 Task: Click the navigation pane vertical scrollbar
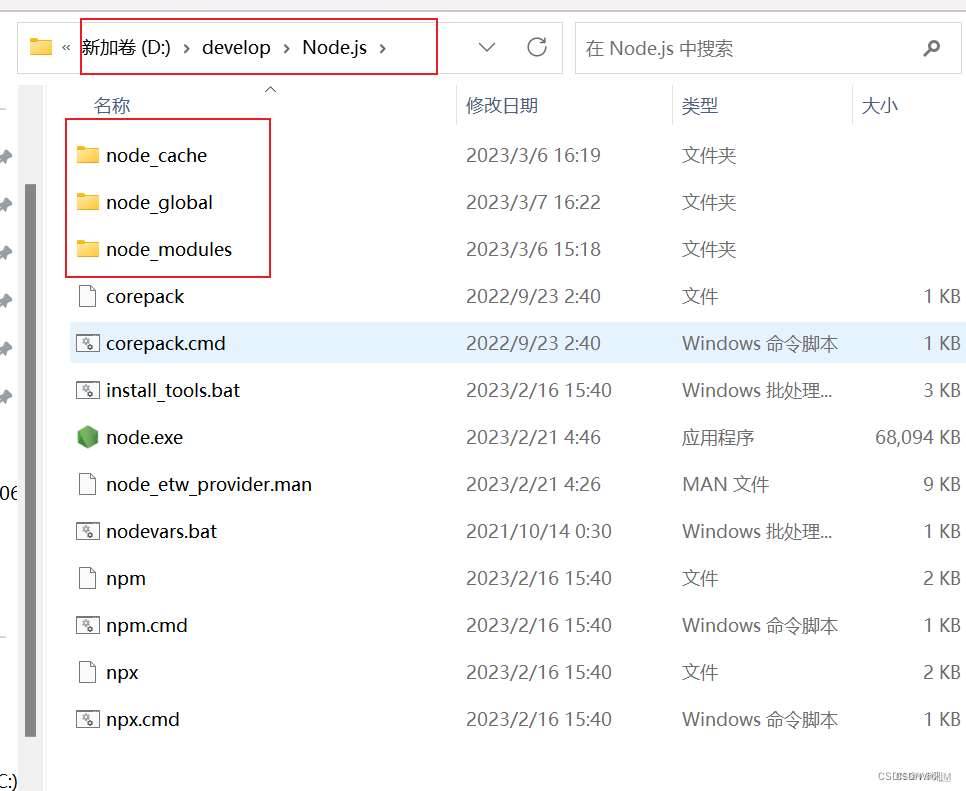(30, 460)
